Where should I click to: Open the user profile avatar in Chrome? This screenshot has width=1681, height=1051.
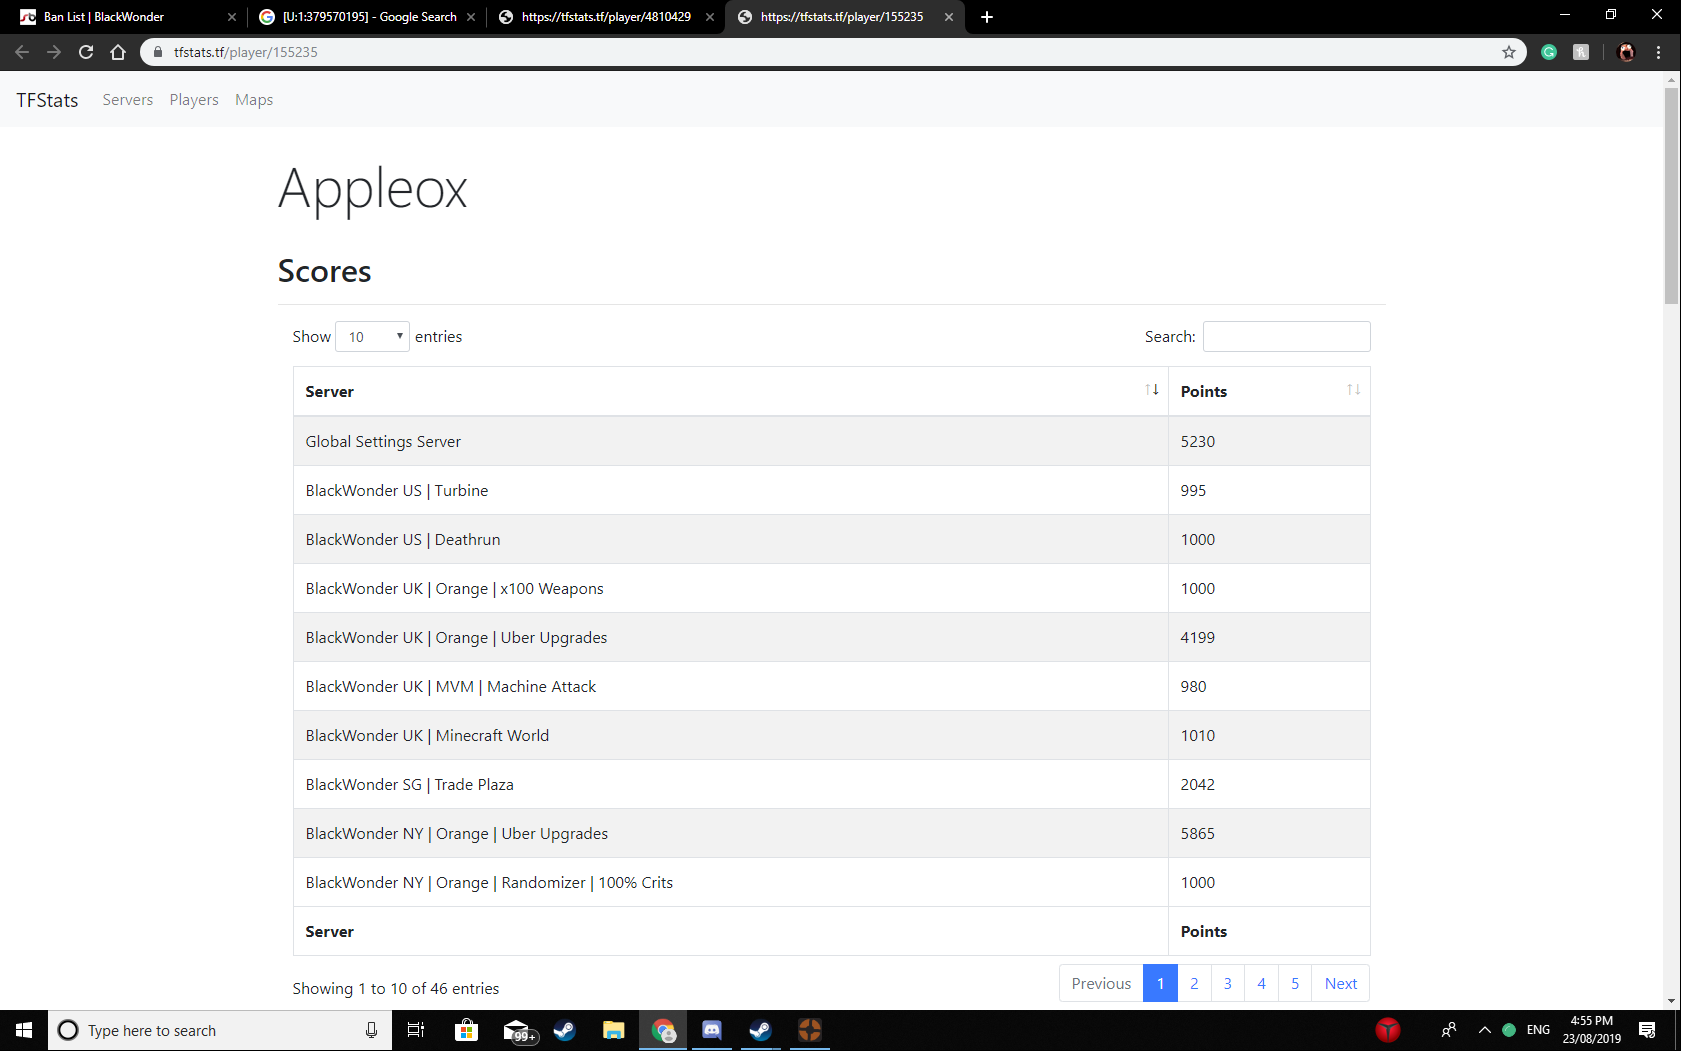pos(1626,52)
